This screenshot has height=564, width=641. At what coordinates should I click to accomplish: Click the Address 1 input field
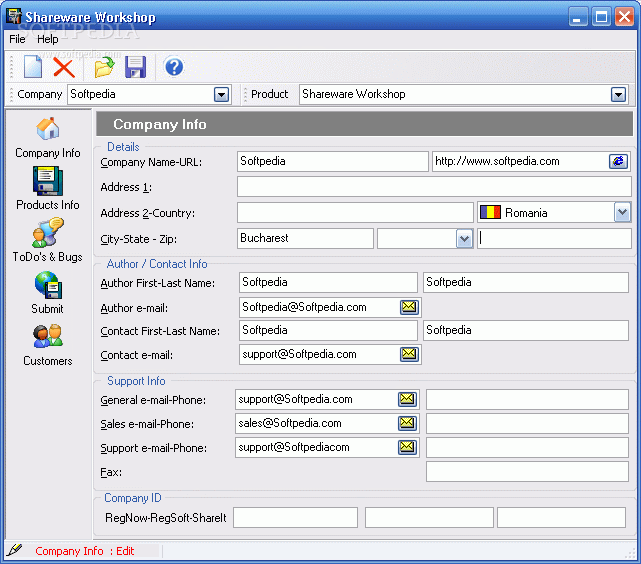click(434, 187)
